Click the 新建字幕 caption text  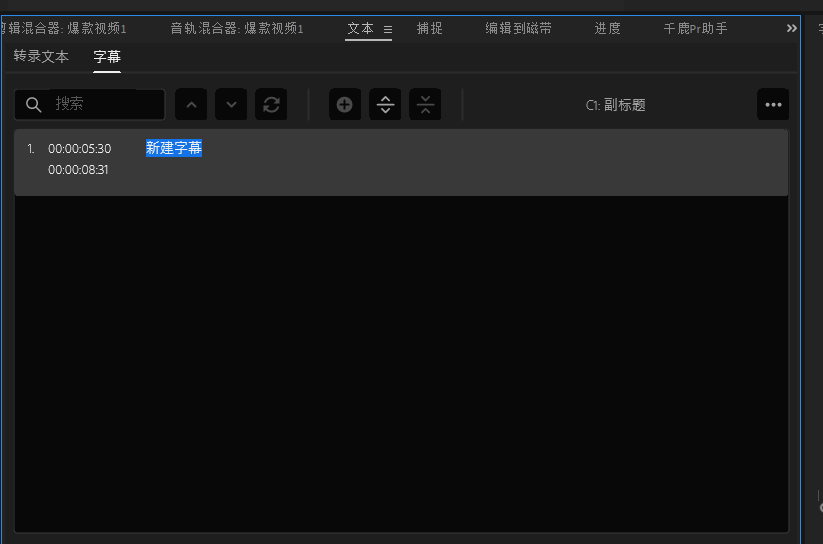tap(174, 149)
